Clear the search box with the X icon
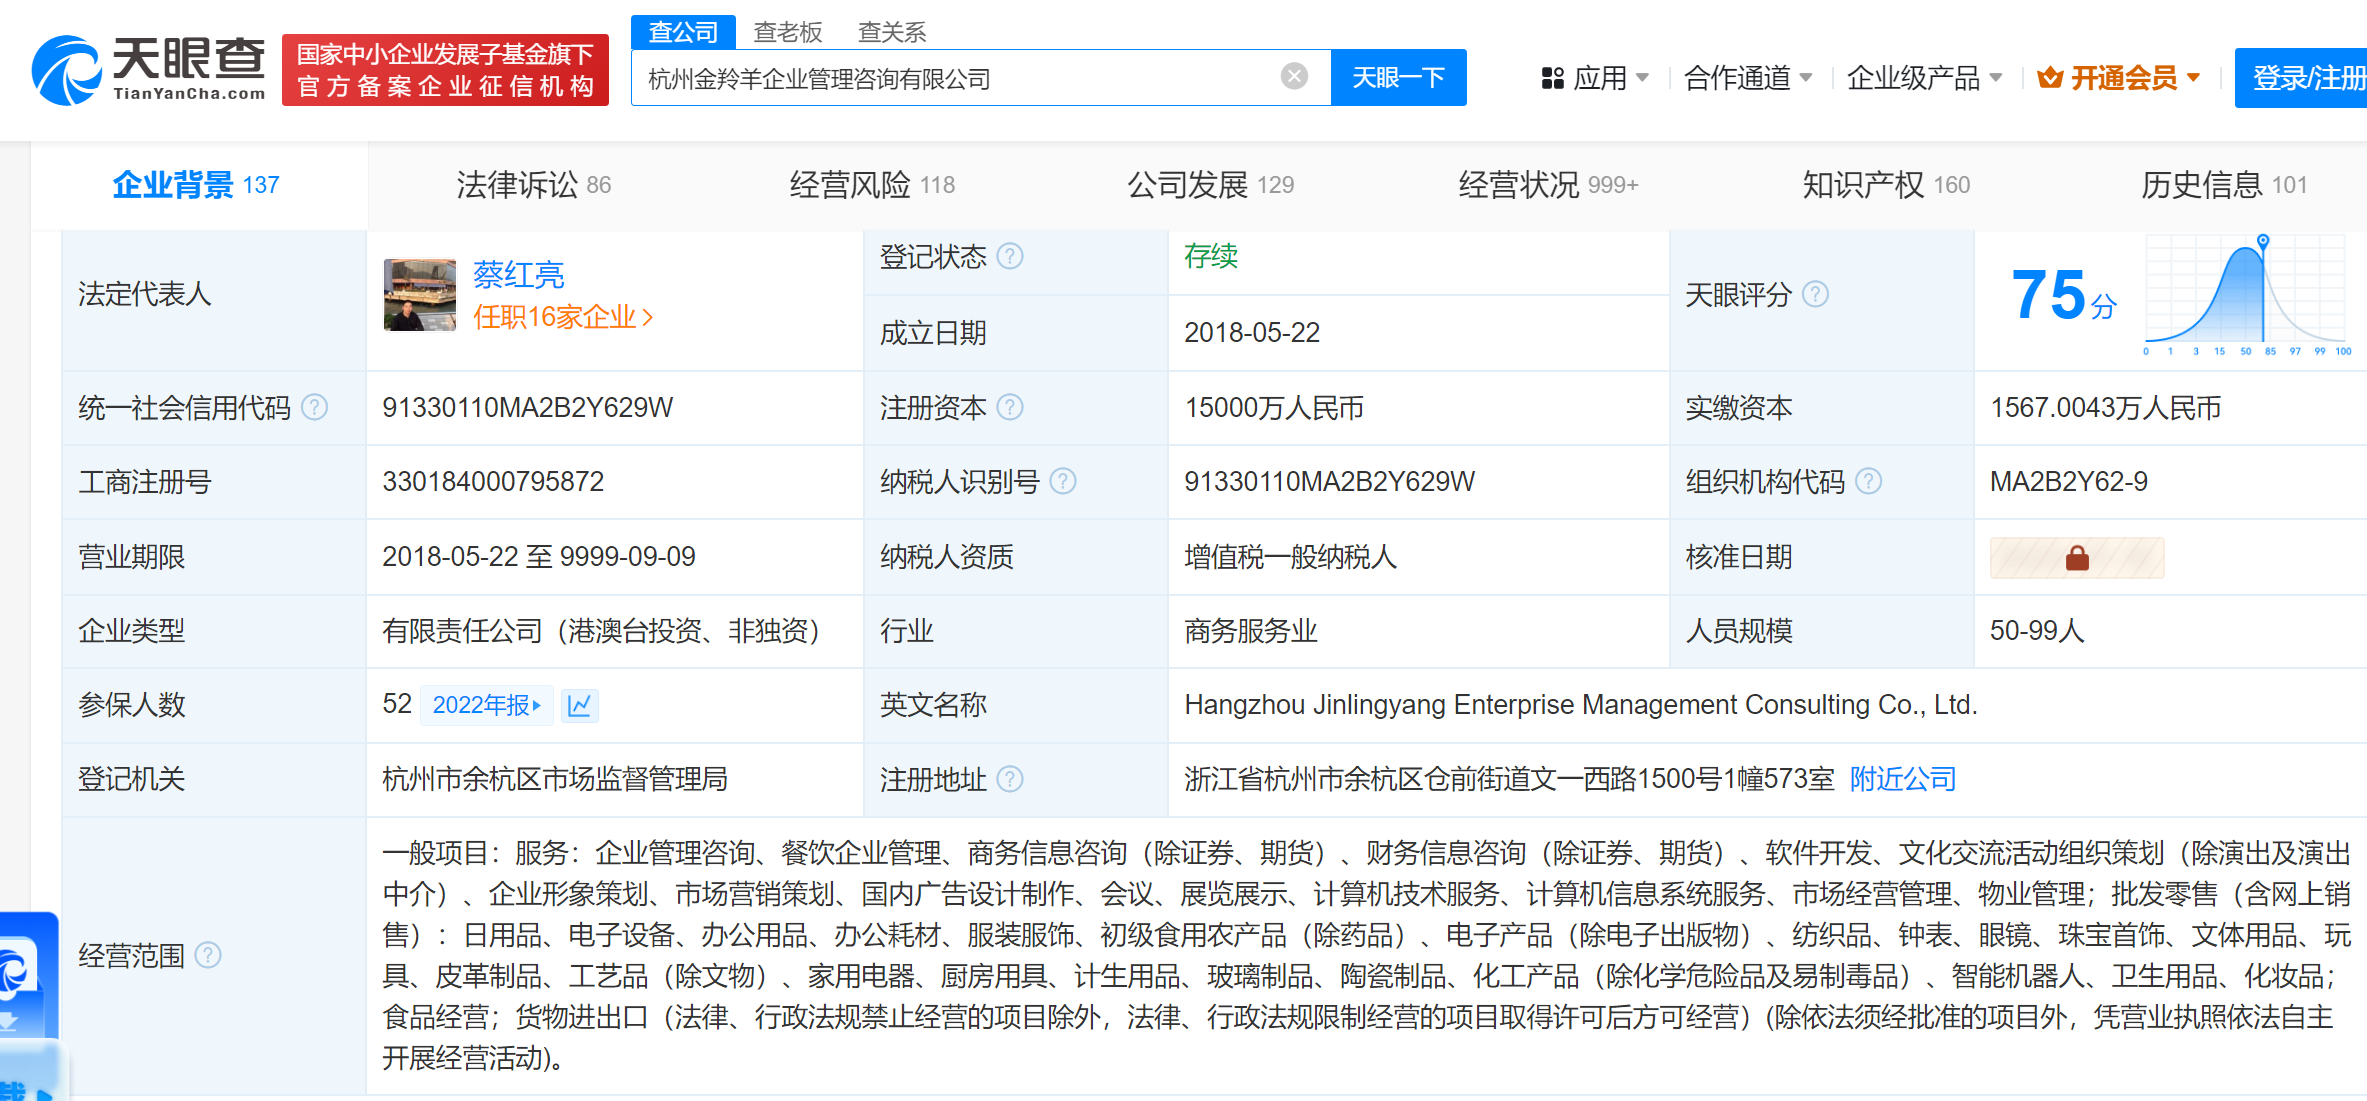 1294,77
